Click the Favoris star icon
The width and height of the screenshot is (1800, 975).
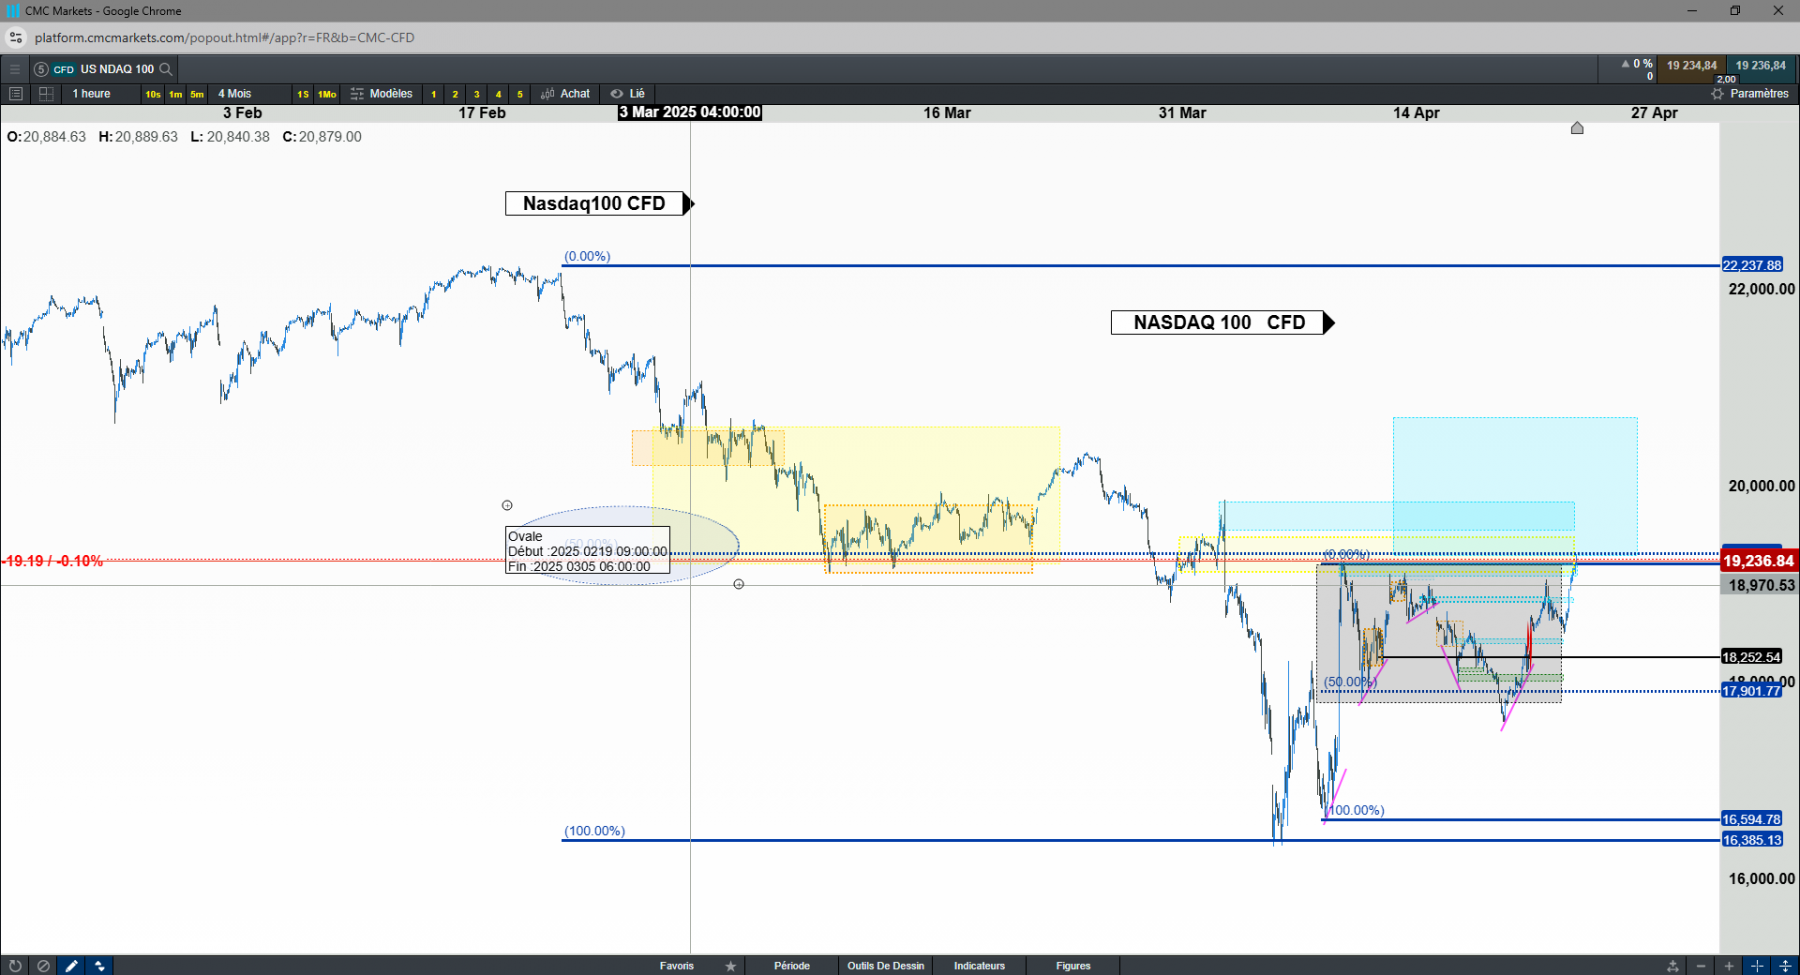731,966
